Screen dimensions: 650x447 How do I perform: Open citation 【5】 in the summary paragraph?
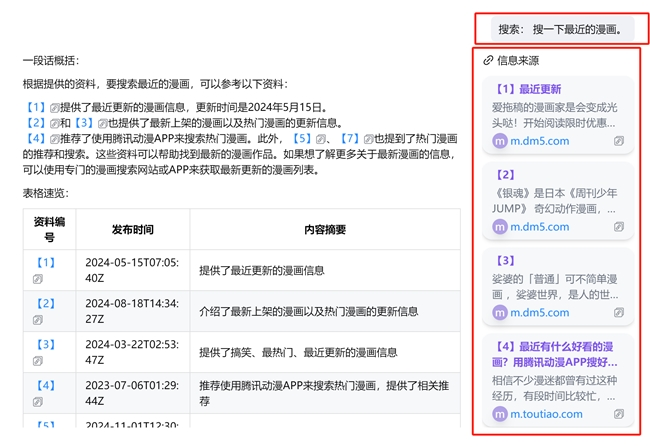[x=301, y=138]
